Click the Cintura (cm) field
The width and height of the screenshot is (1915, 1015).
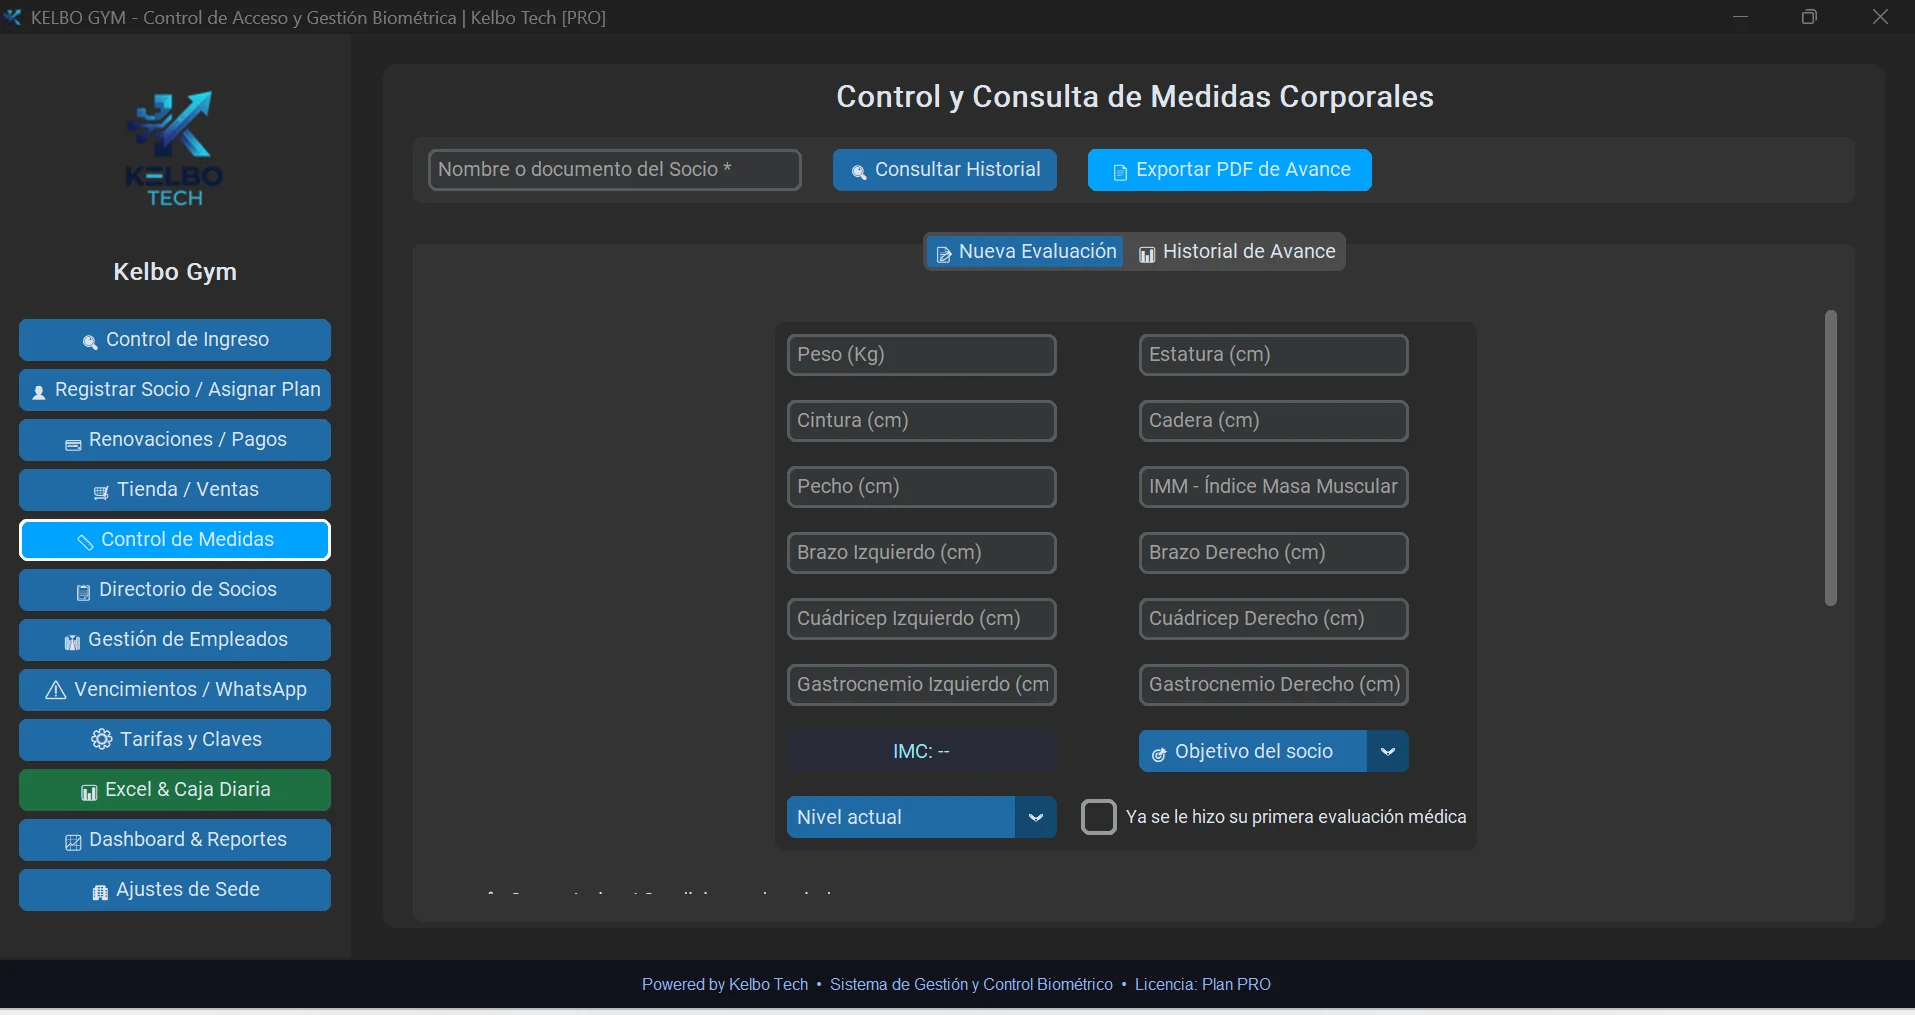click(922, 421)
